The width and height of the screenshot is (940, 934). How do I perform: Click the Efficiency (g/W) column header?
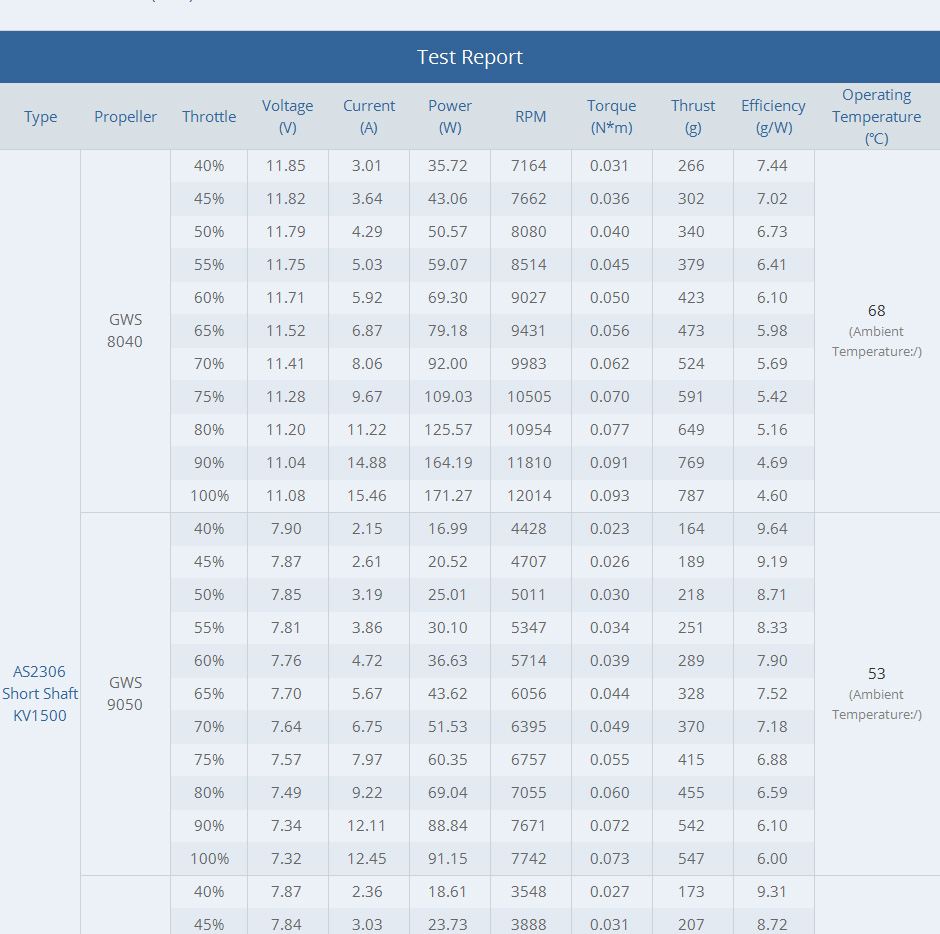tap(773, 117)
